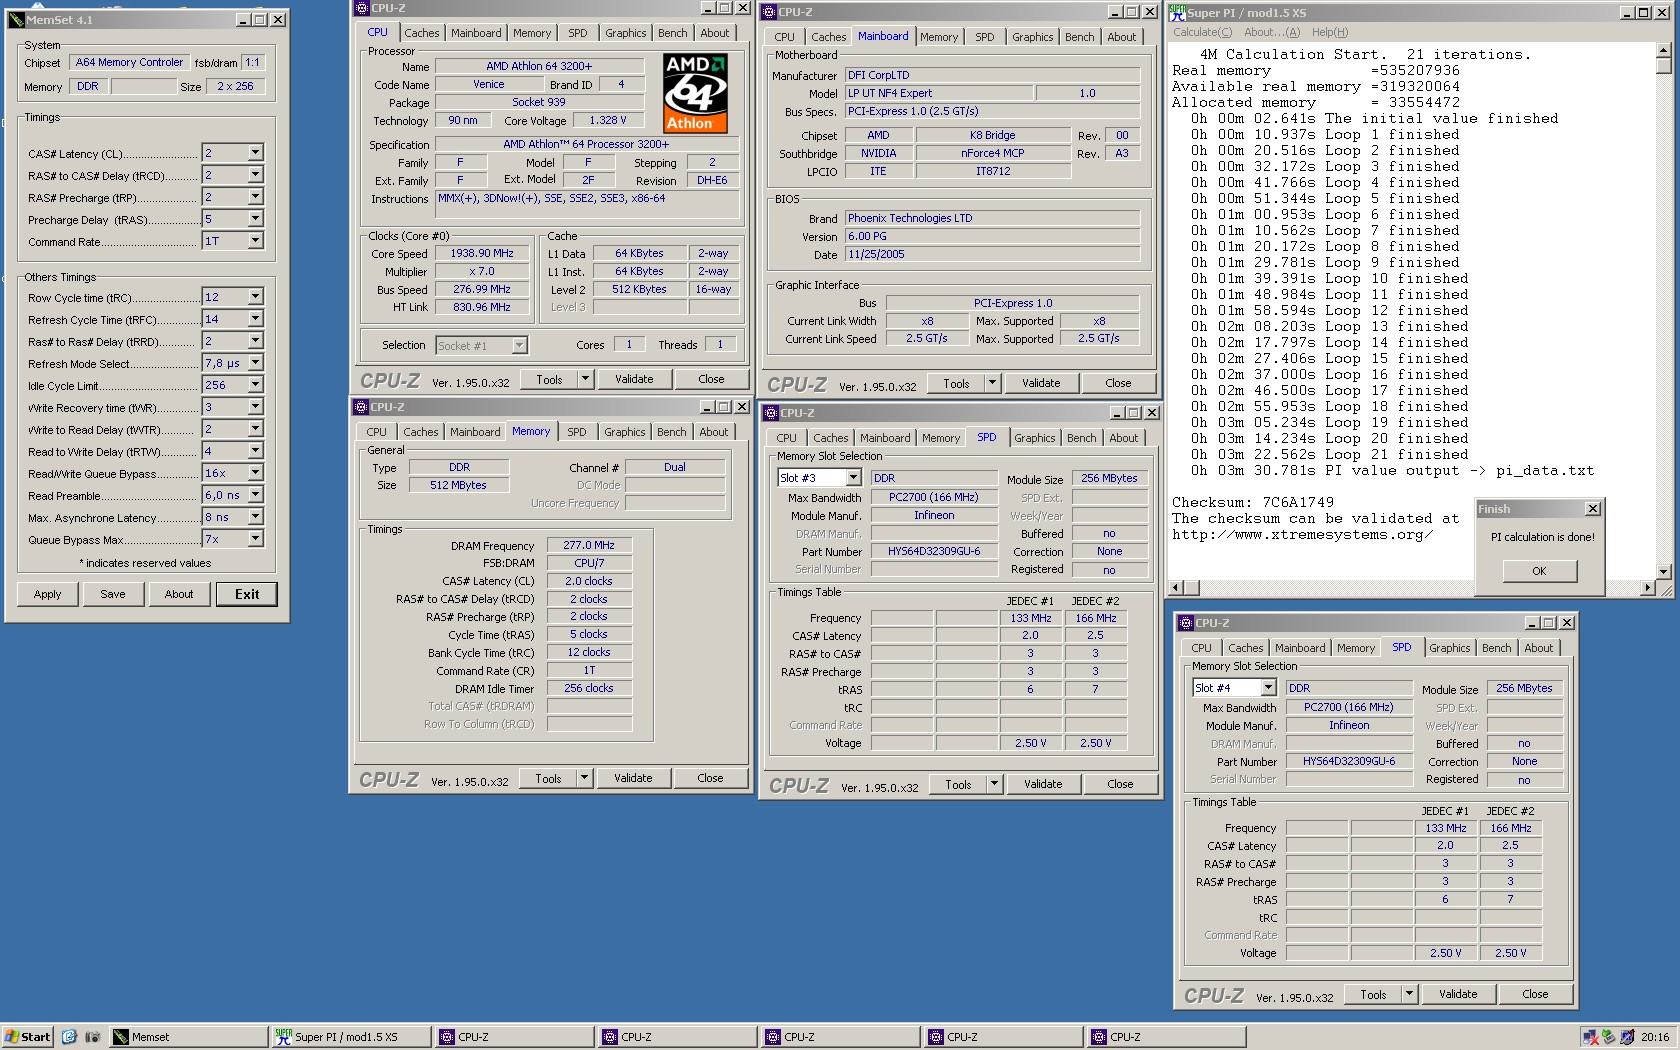The image size is (1680, 1050).
Task: Open Mainboard tab in CPU-Z Memory window
Action: pyautogui.click(x=475, y=432)
